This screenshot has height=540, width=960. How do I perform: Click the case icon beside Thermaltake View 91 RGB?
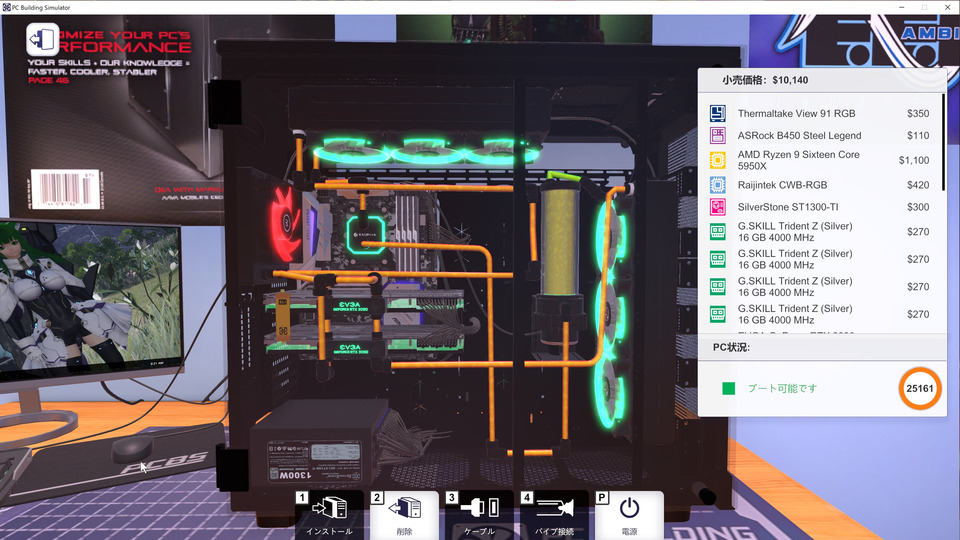coord(718,113)
